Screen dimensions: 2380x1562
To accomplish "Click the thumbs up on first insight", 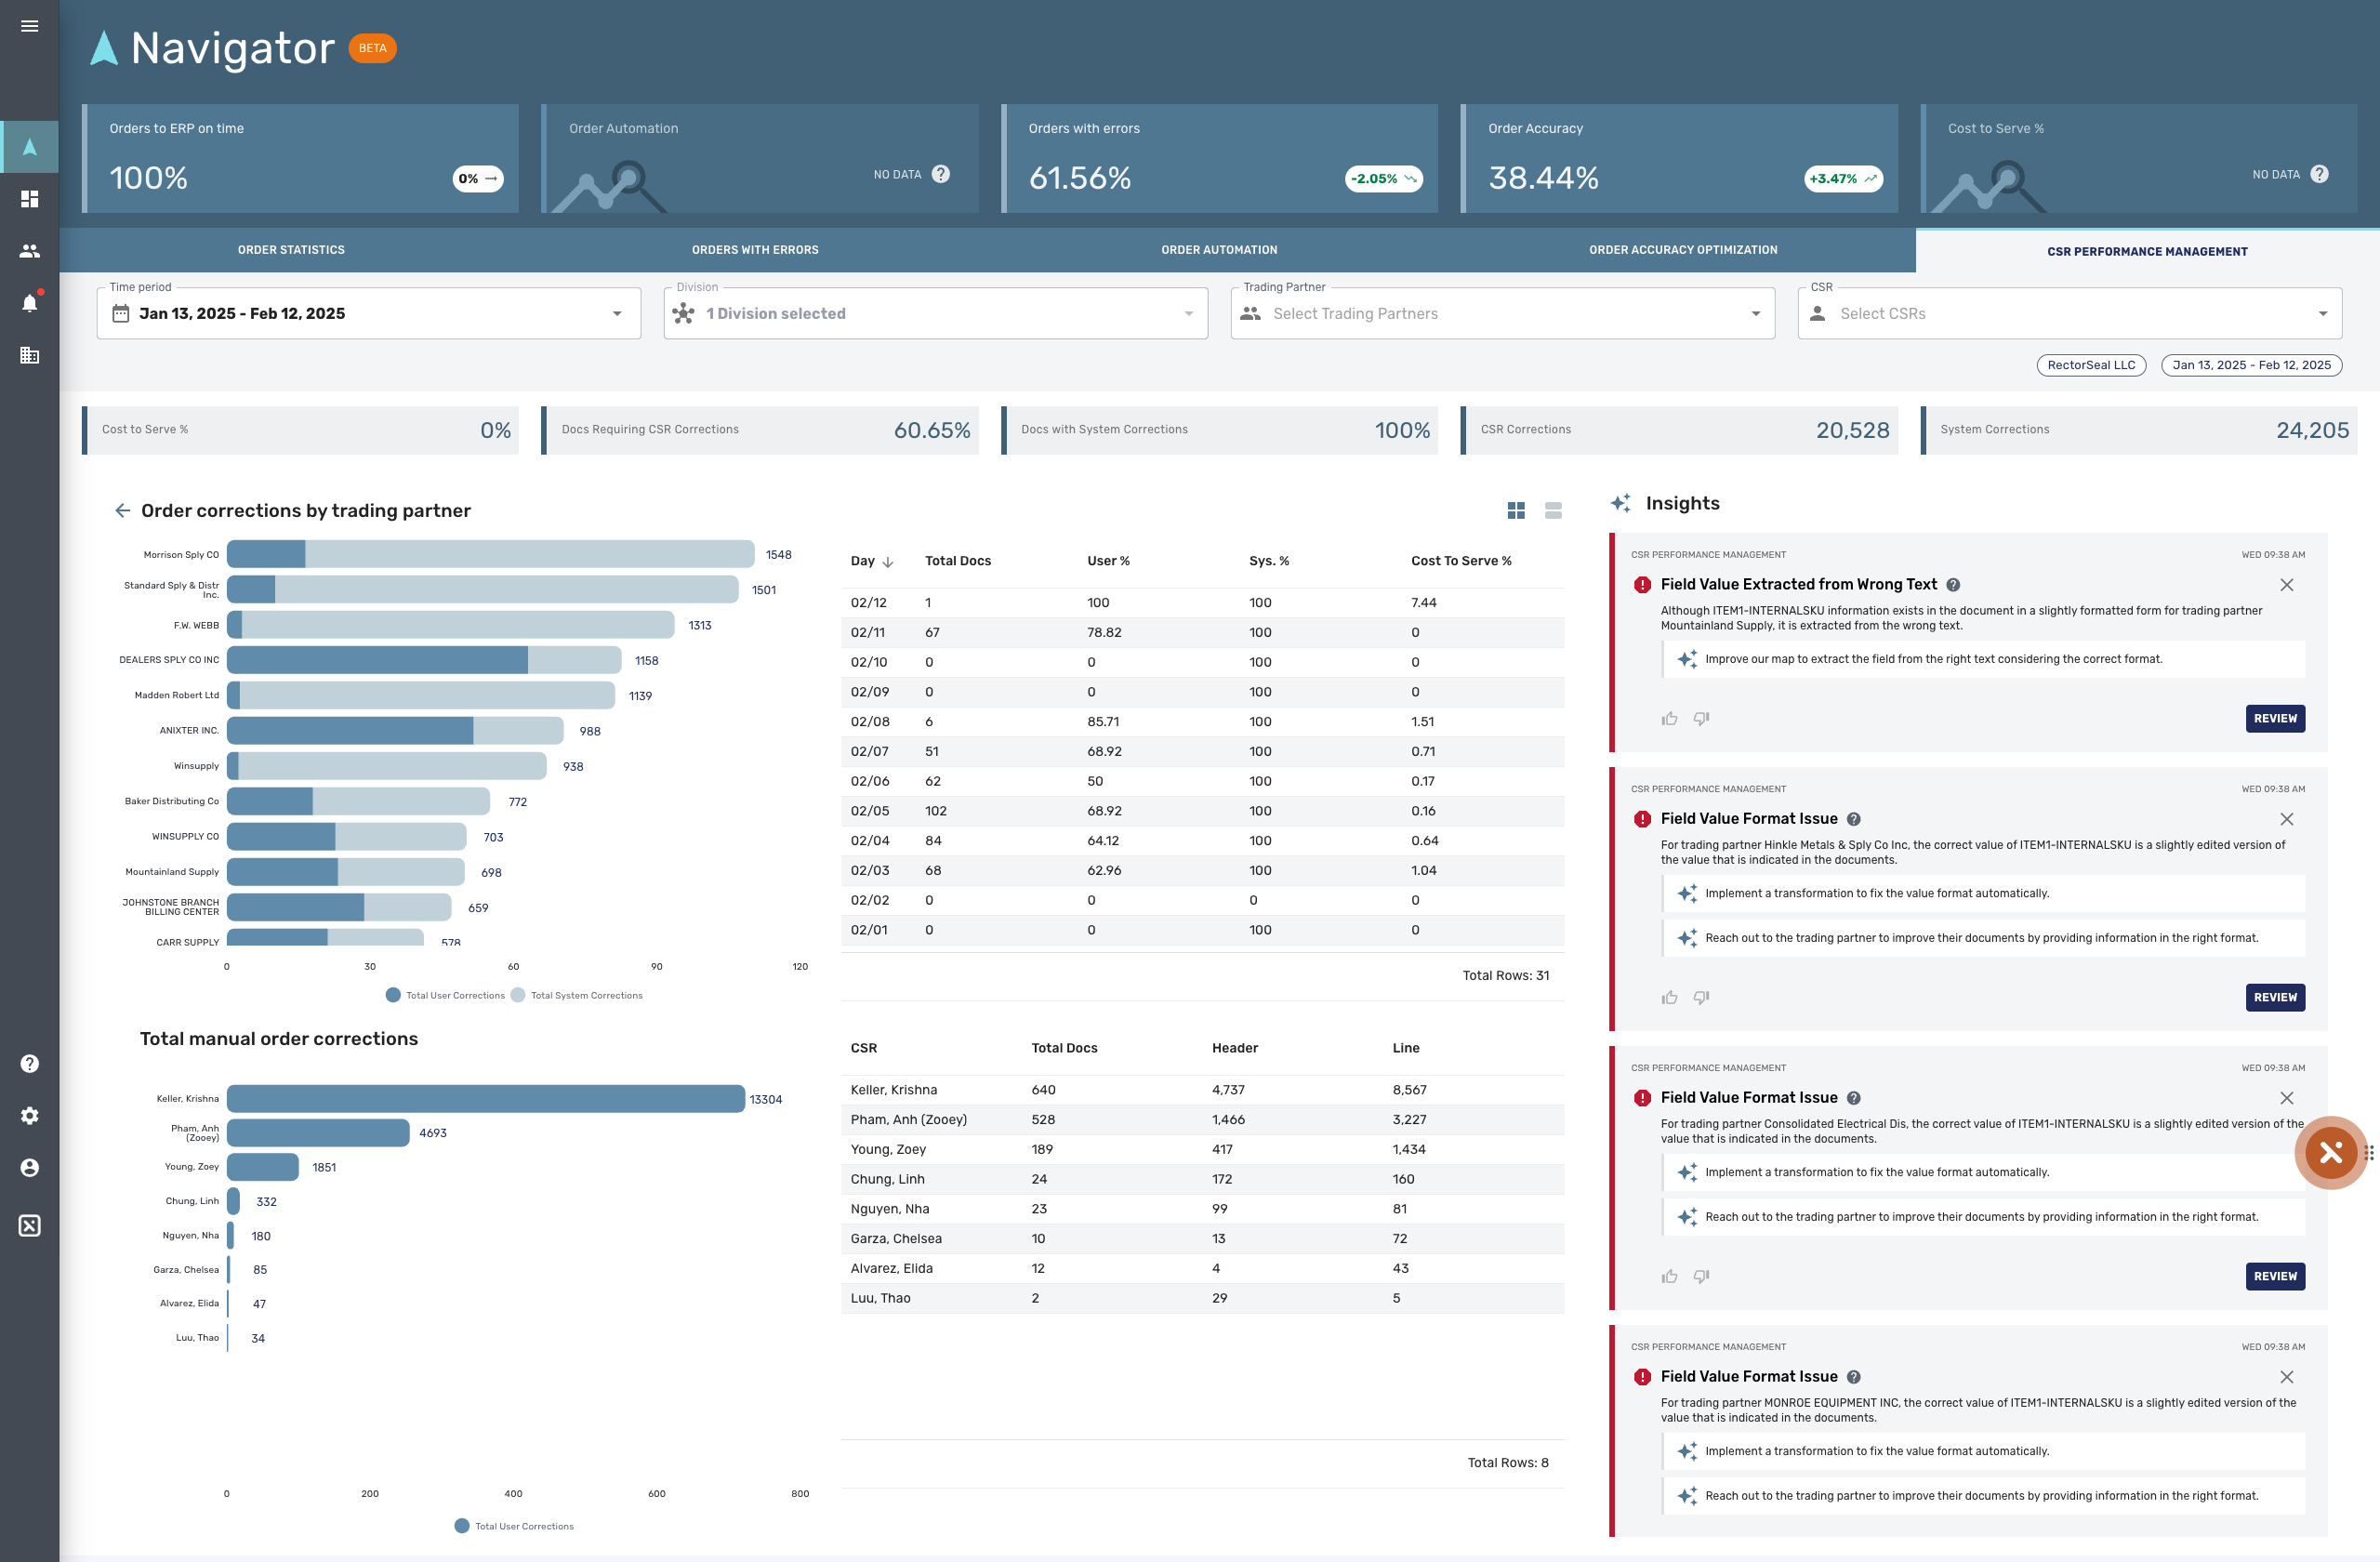I will tap(1669, 718).
